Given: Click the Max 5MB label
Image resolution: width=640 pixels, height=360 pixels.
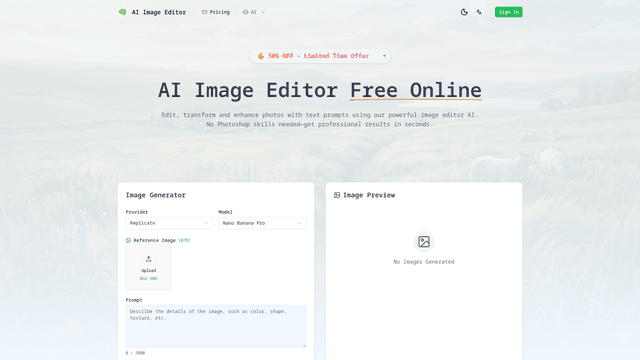Looking at the screenshot, I should (x=149, y=278).
